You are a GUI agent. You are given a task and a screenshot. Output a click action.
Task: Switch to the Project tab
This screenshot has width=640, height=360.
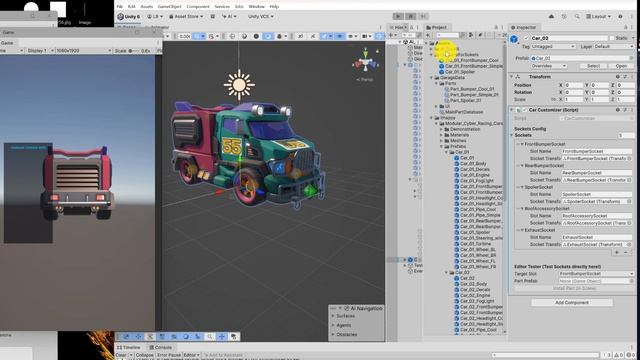pos(436,27)
